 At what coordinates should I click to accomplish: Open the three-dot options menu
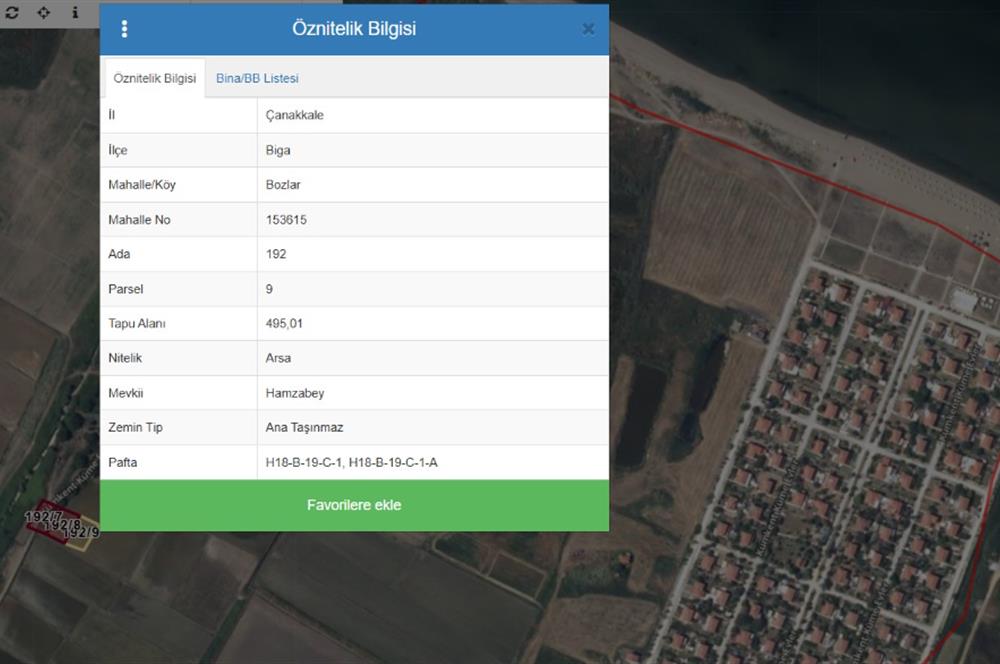tap(124, 28)
